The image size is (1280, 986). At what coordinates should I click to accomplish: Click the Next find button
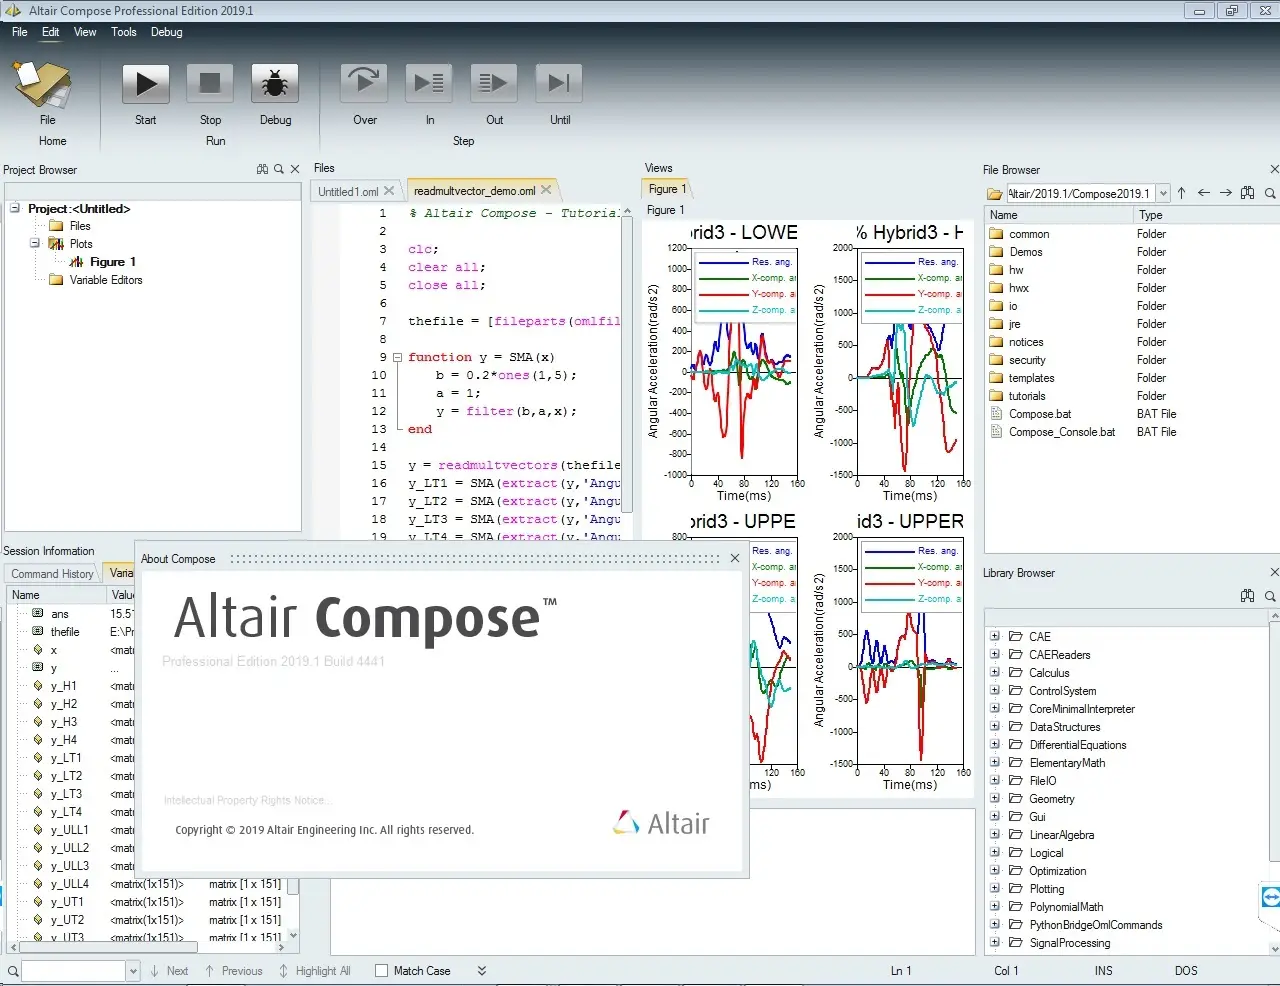169,971
